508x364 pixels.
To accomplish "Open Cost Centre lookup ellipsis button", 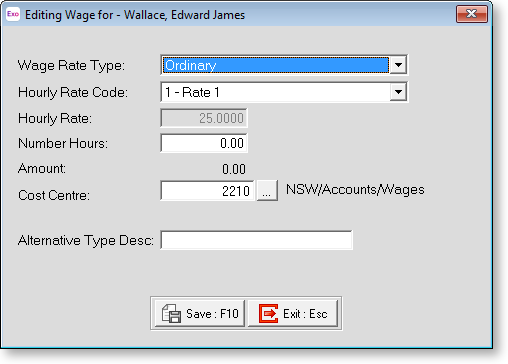I will click(x=267, y=191).
